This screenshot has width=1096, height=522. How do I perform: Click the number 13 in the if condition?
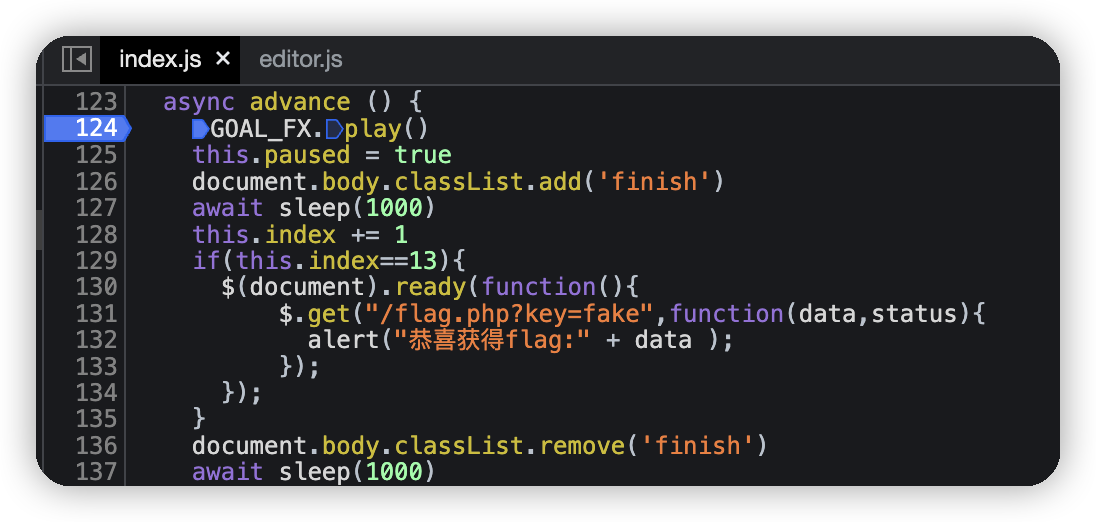click(x=424, y=260)
